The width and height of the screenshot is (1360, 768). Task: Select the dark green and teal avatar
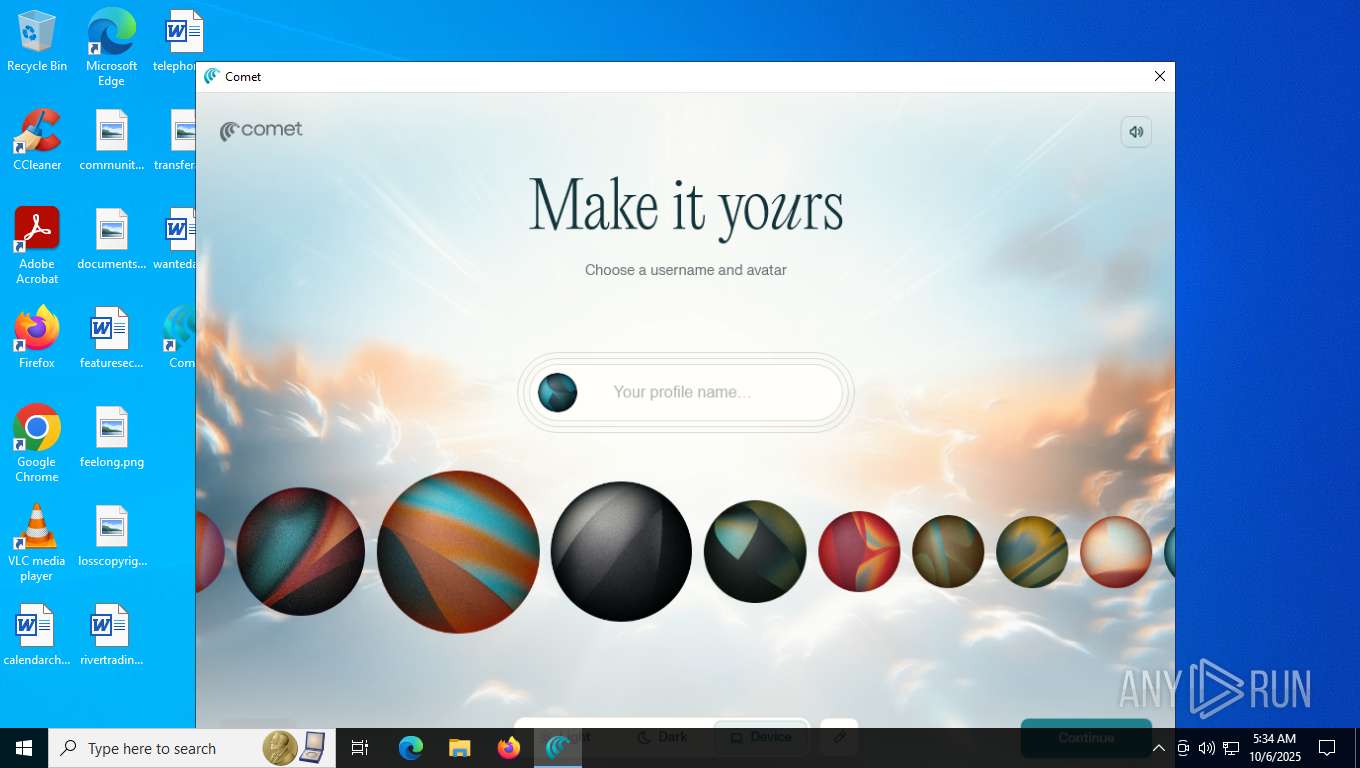755,552
